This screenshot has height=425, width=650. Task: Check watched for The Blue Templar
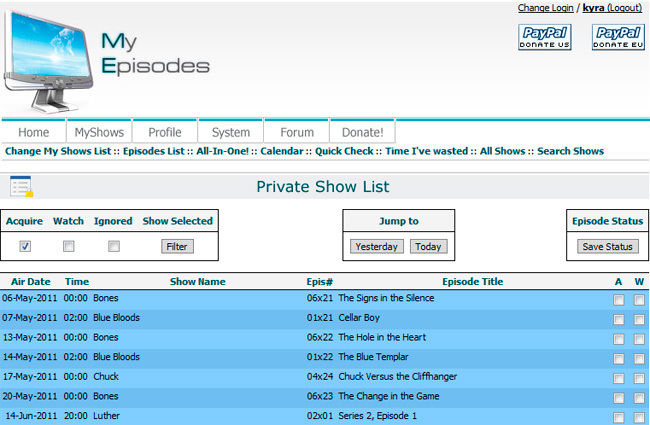point(639,359)
